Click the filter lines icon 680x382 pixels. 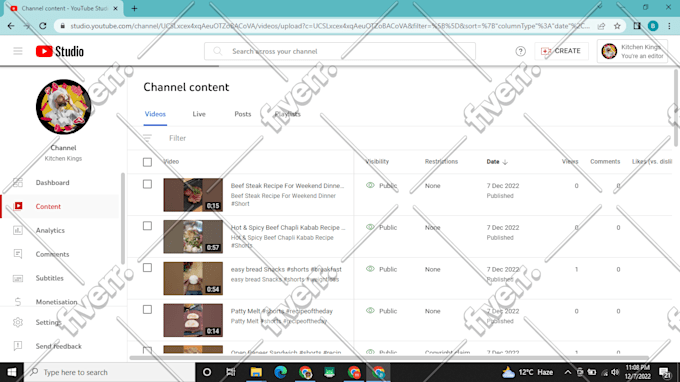(147, 138)
